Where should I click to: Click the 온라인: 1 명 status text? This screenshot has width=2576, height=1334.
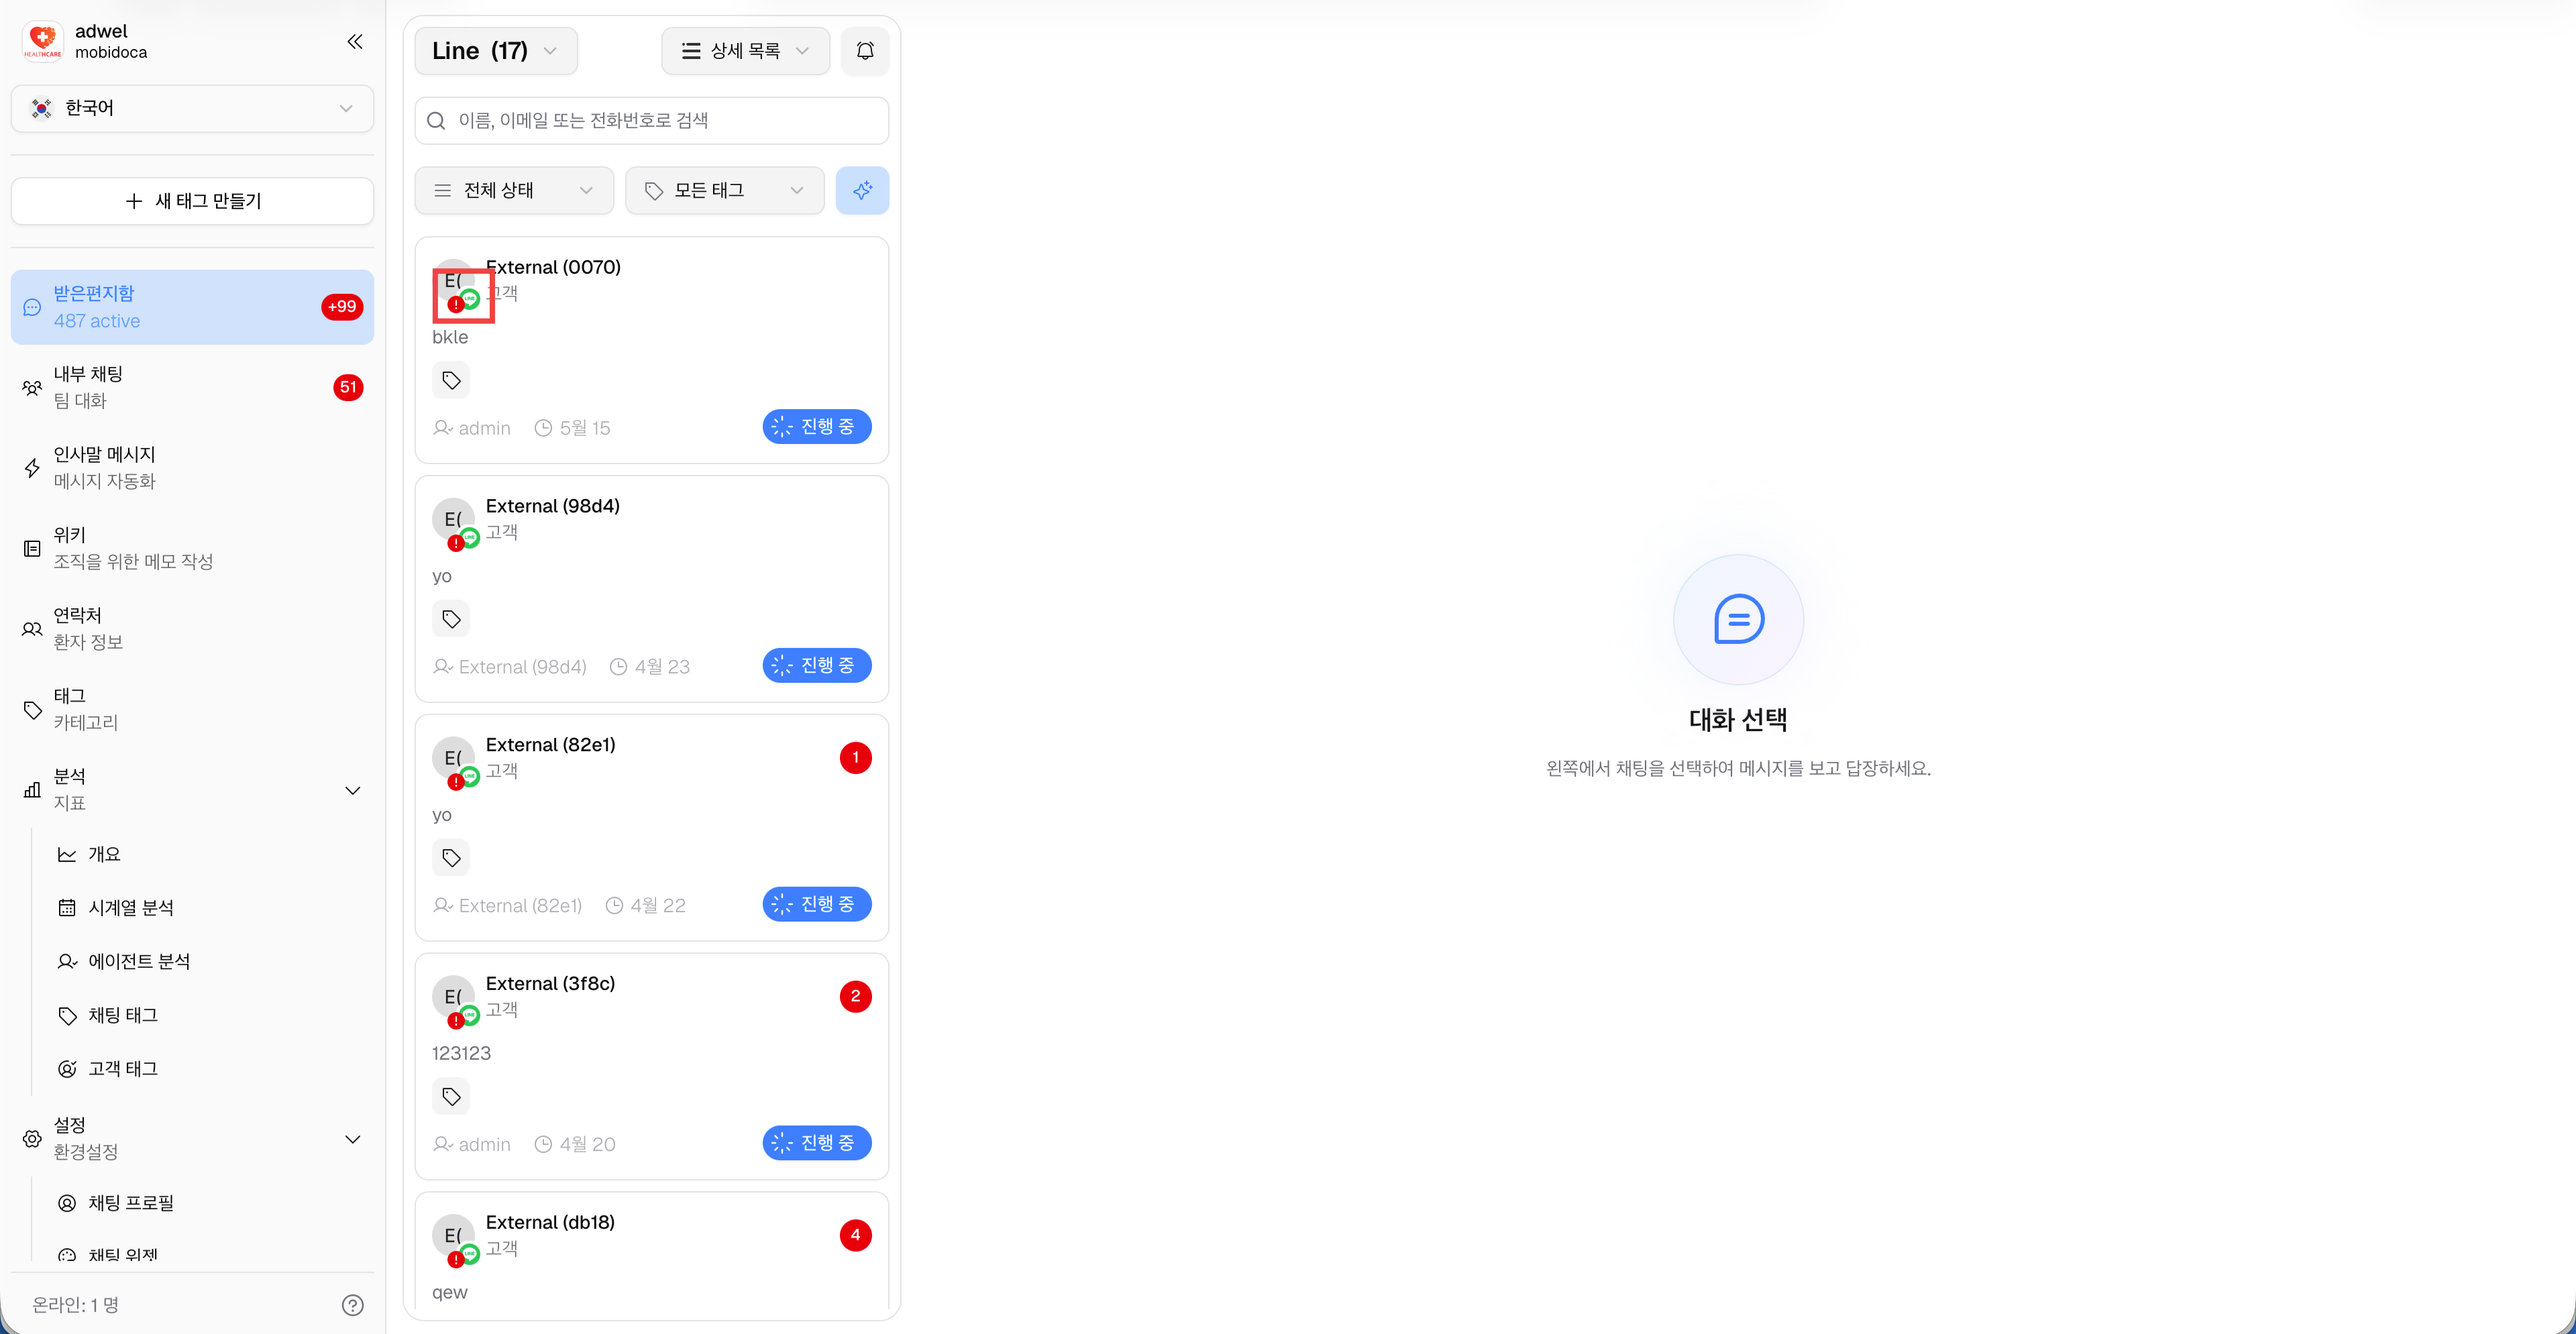[x=75, y=1305]
